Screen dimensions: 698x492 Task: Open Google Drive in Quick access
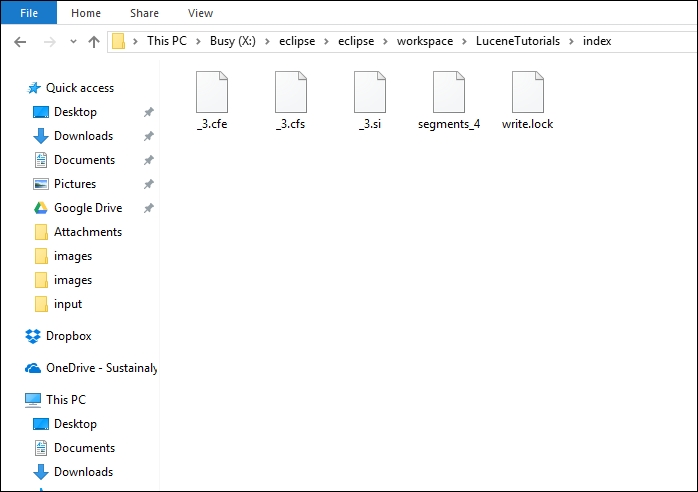(x=87, y=208)
